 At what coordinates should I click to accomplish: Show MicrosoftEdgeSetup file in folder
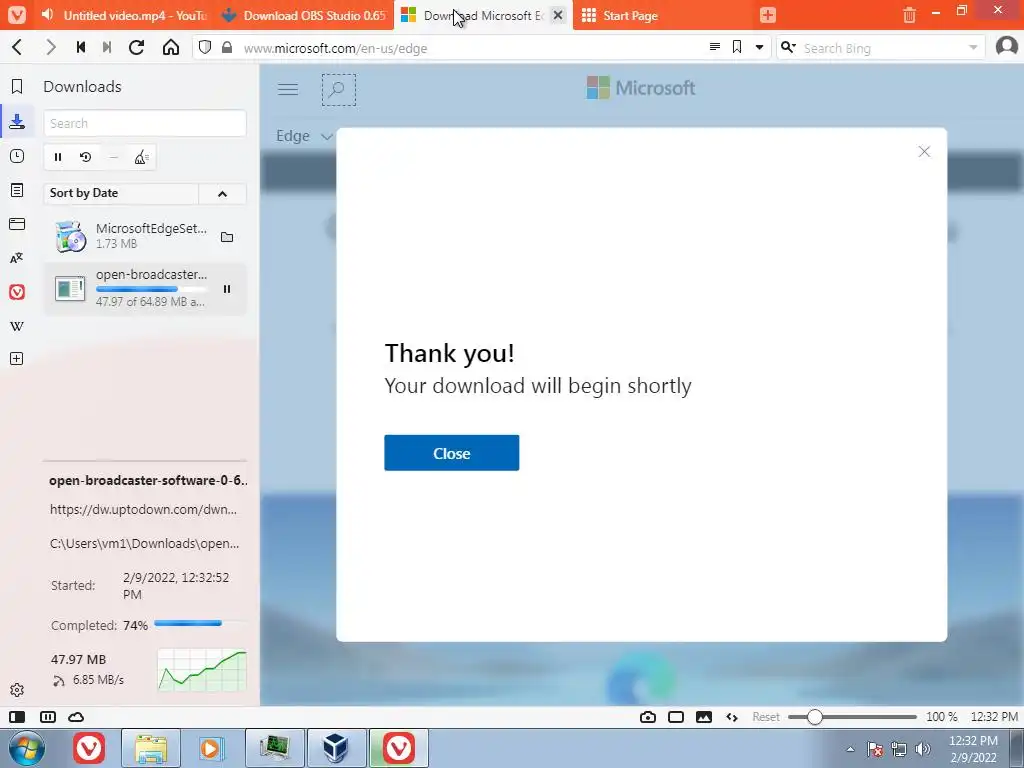click(227, 236)
